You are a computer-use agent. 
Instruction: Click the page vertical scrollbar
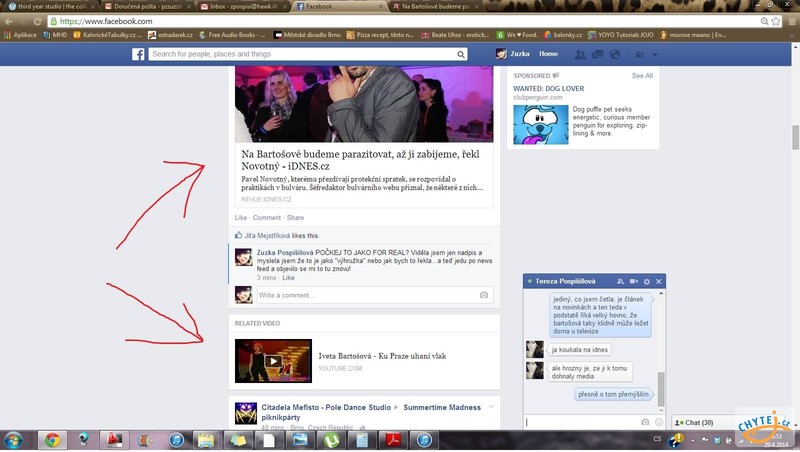click(x=795, y=137)
